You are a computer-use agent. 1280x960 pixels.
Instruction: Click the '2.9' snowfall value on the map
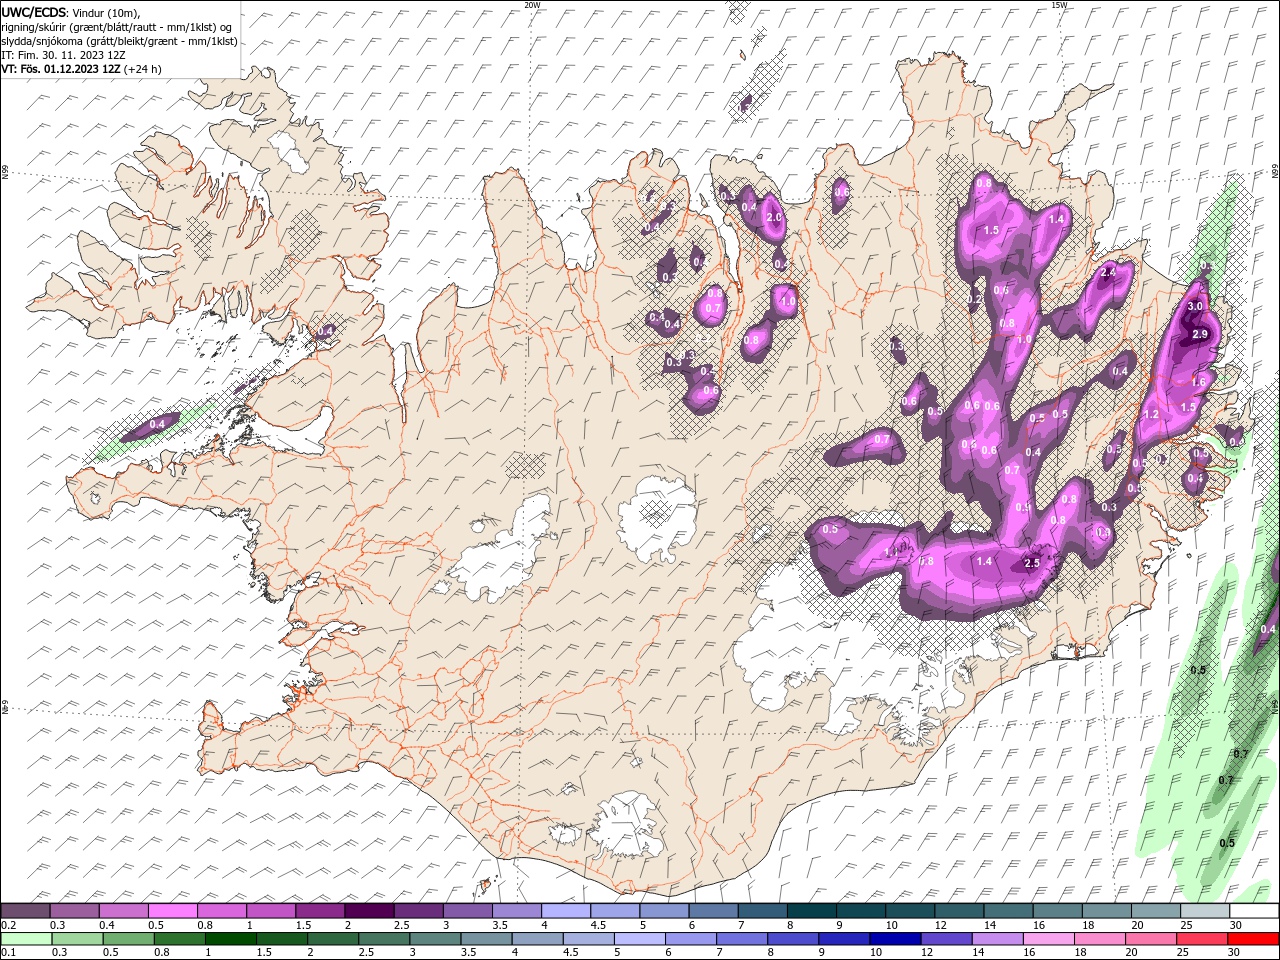click(x=1201, y=334)
